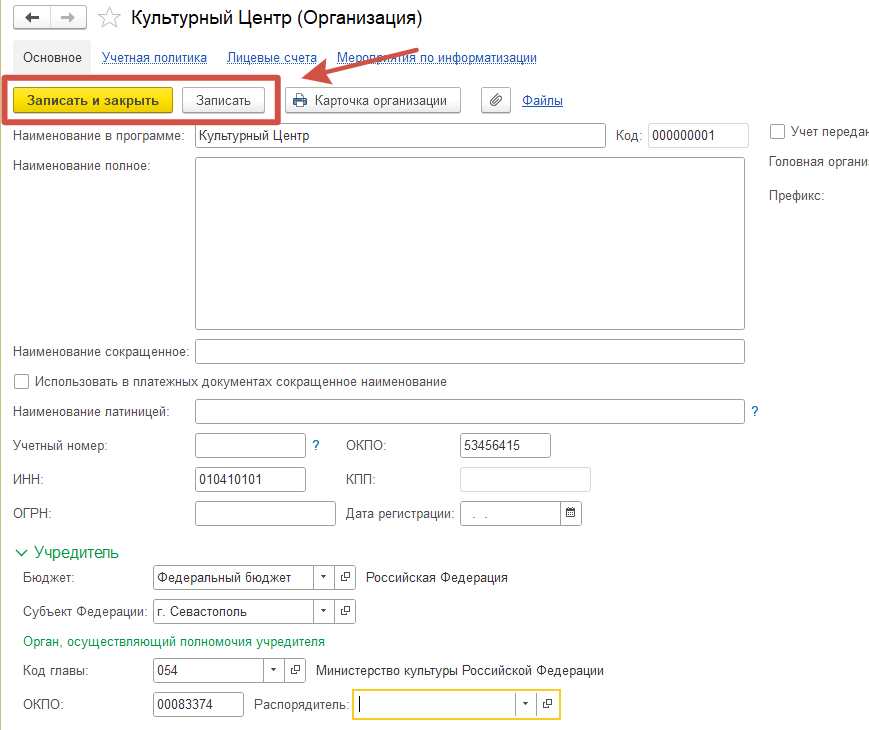Screen dimensions: 869x730
Task: Expand the Распорядитель dropdown
Action: [526, 704]
